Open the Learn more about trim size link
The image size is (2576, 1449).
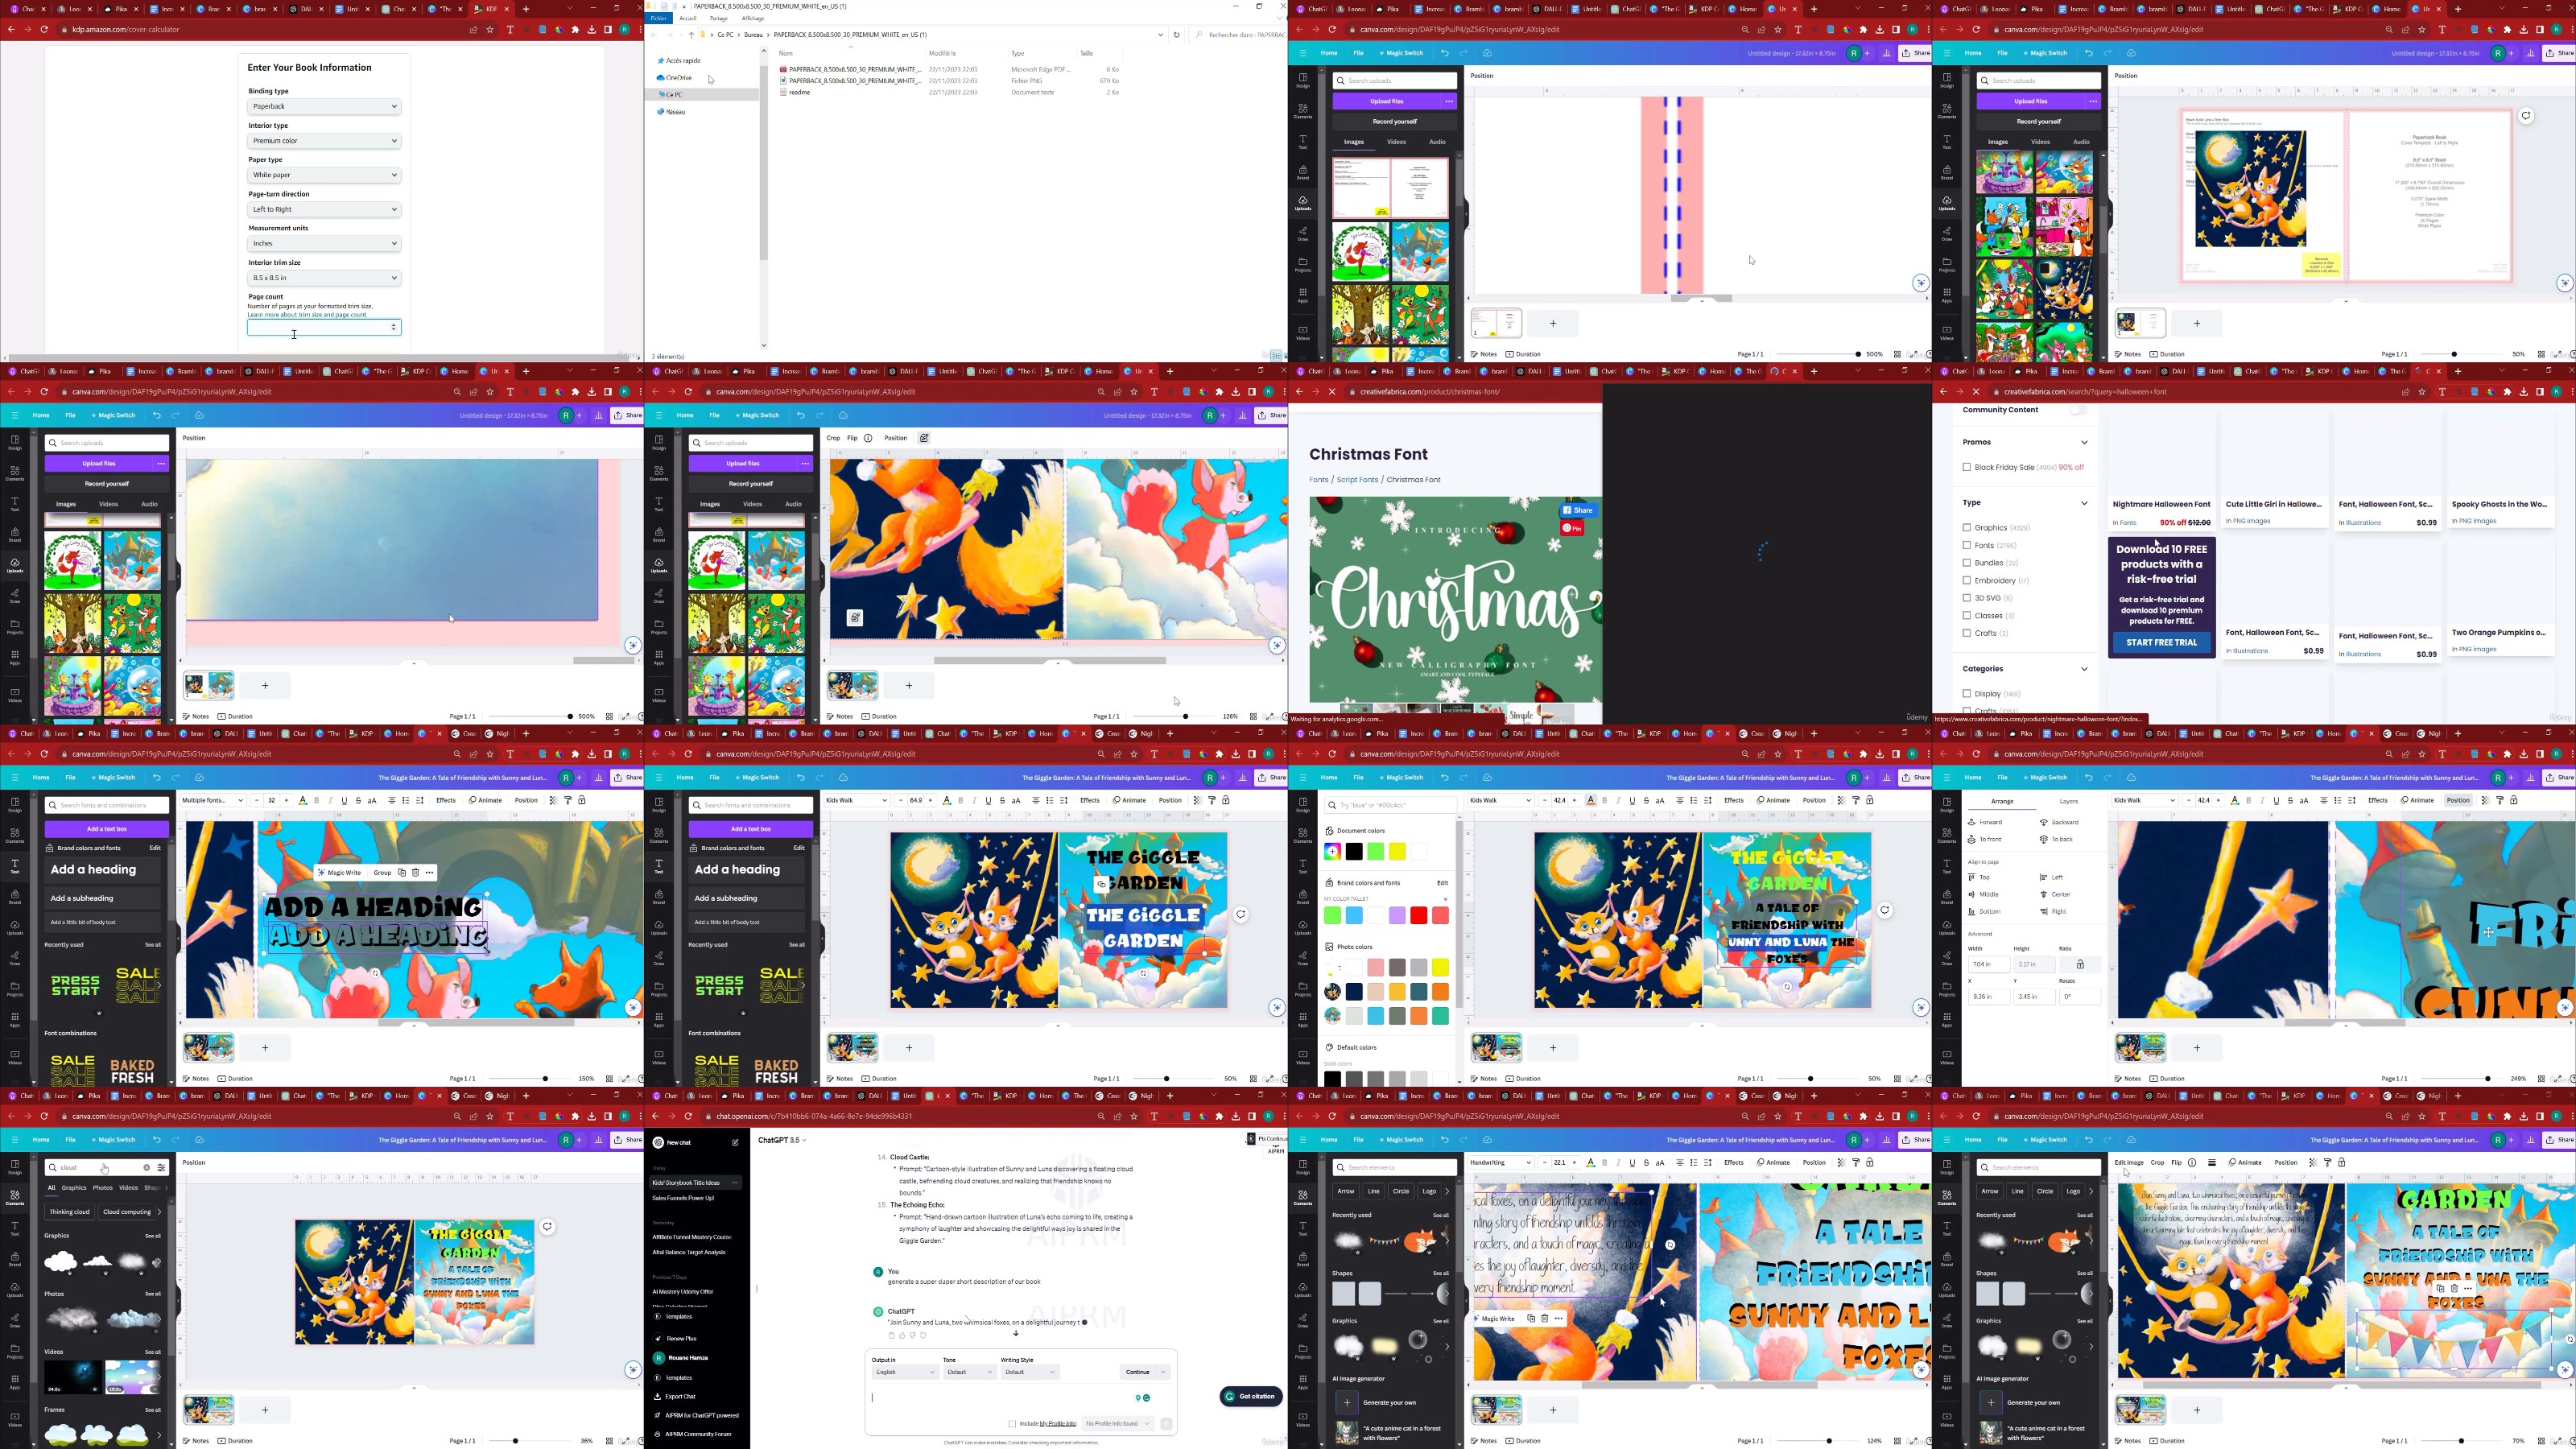[x=307, y=315]
